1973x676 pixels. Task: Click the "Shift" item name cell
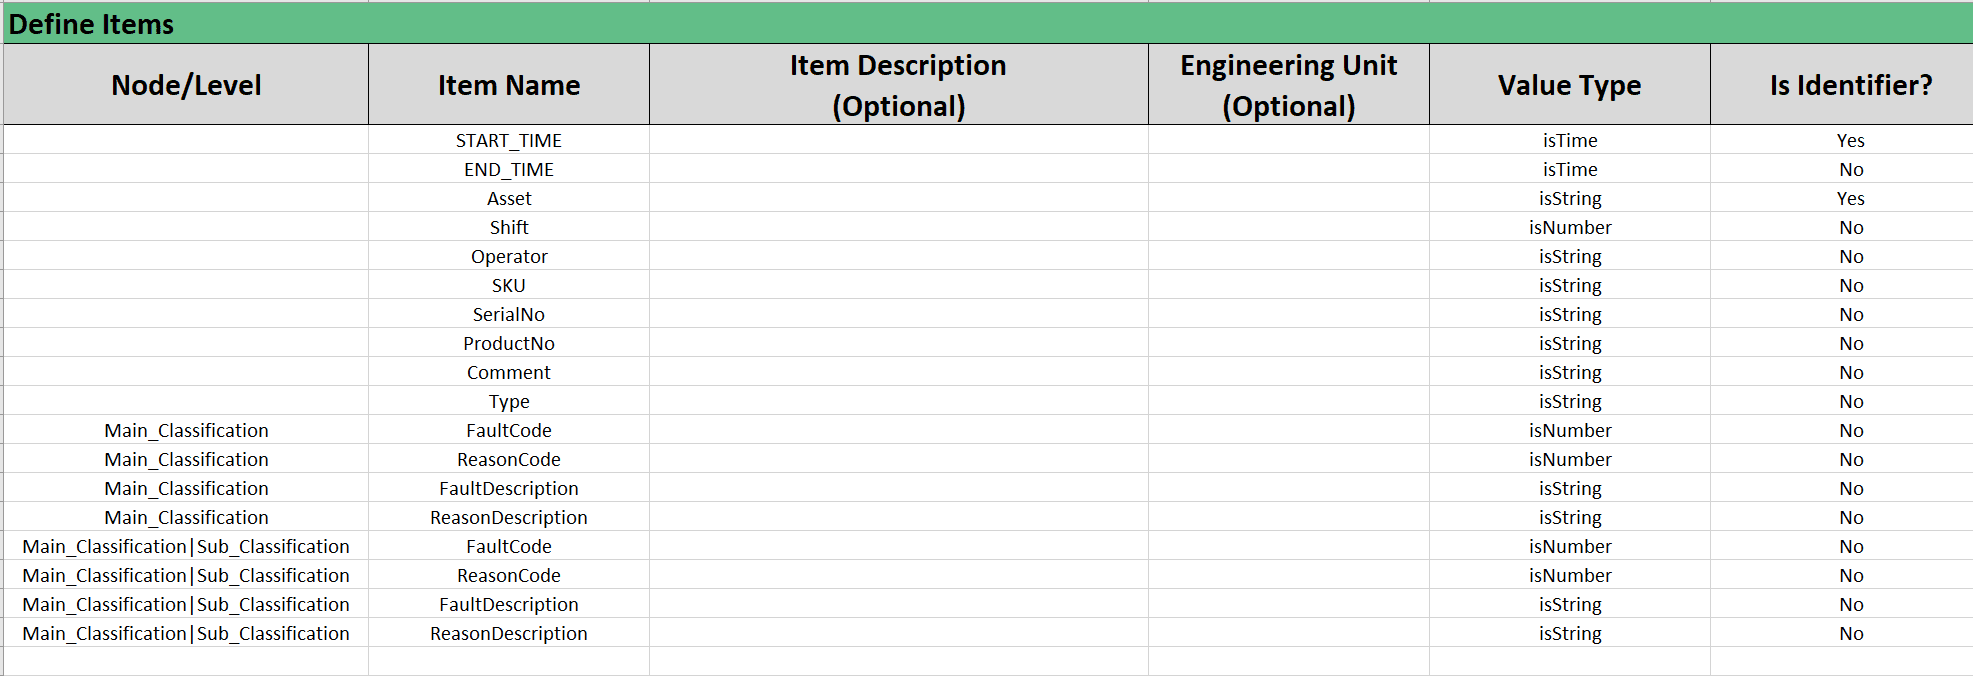[x=508, y=227]
